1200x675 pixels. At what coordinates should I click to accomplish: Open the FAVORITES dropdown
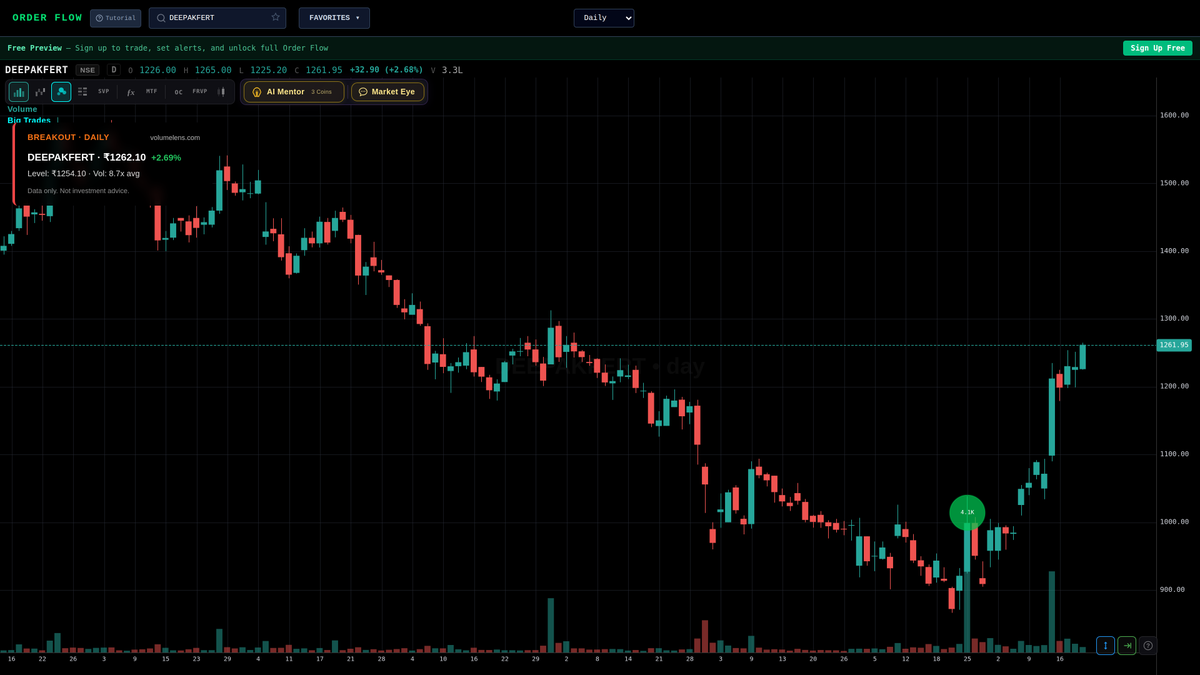(x=333, y=17)
